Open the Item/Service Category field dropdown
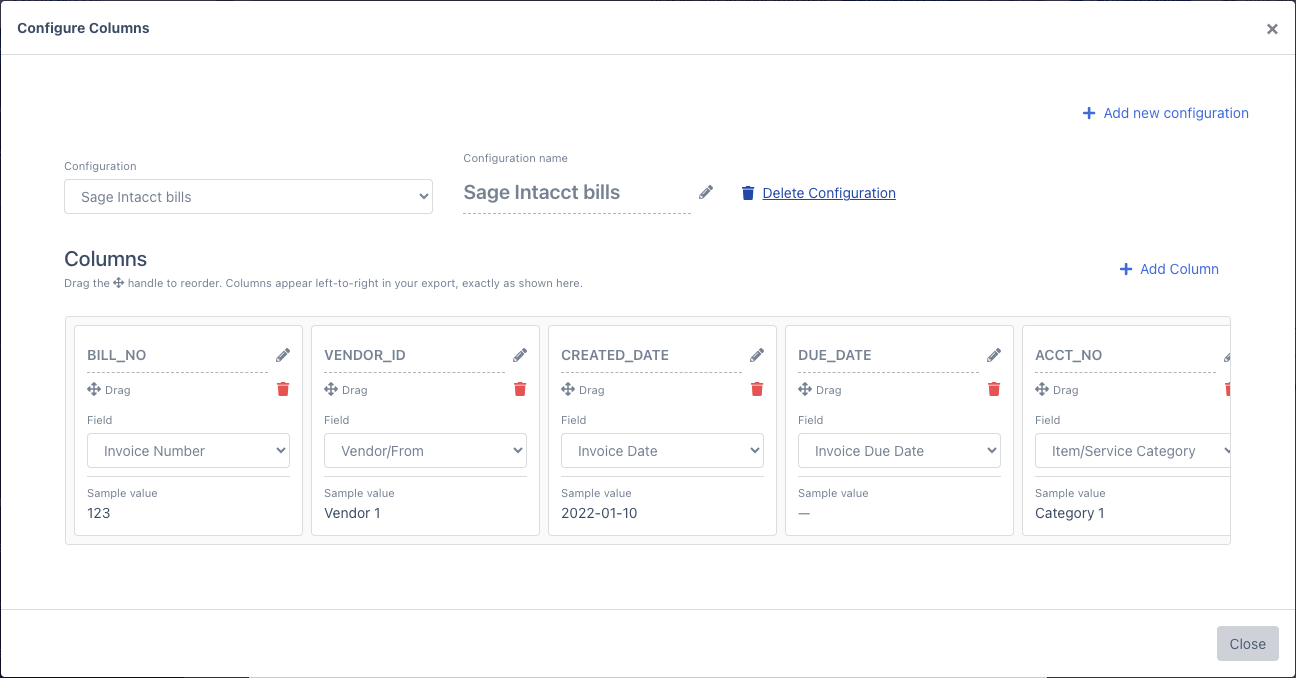The image size is (1296, 678). (x=1132, y=451)
